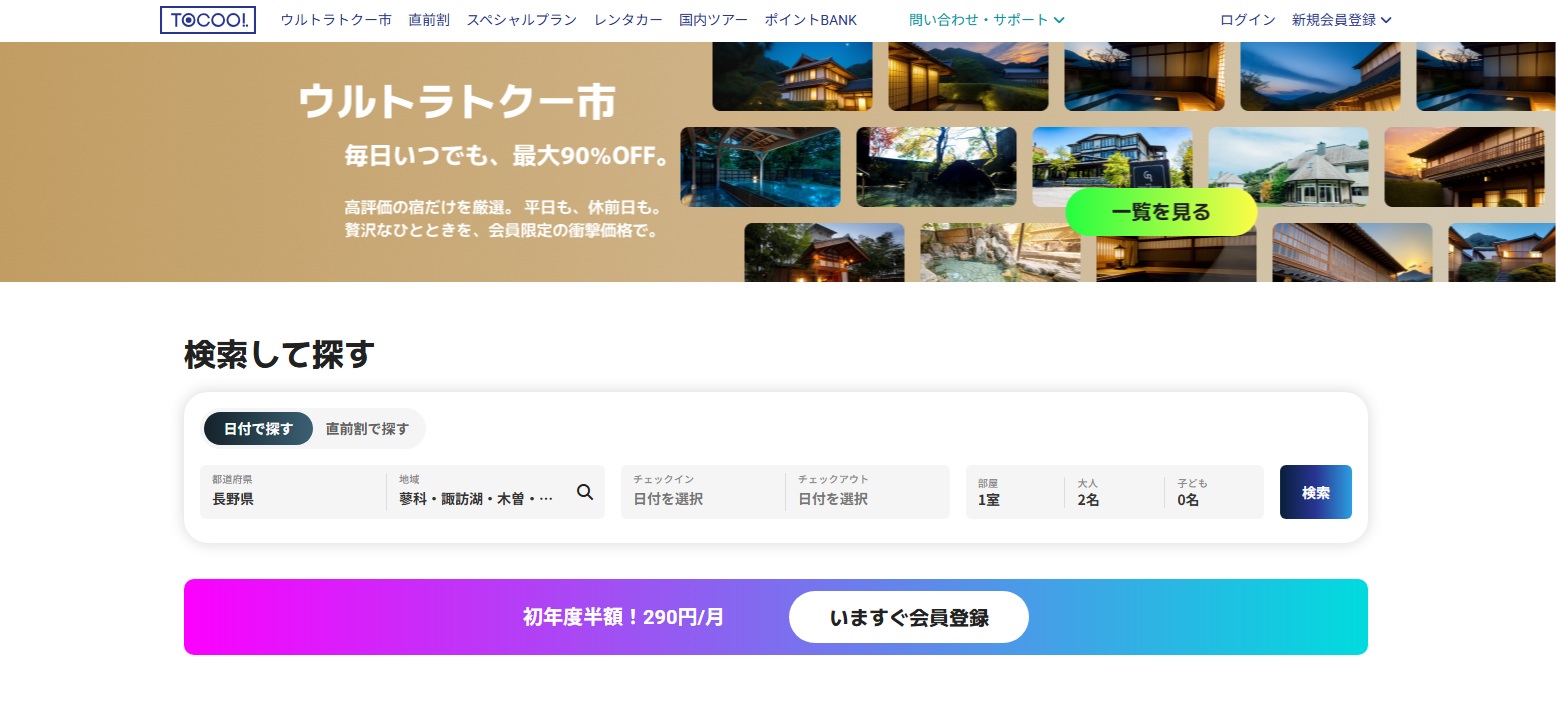Viewport: 1556px width, 701px height.
Task: Switch to 直前割で探す search mode
Action: (x=367, y=429)
